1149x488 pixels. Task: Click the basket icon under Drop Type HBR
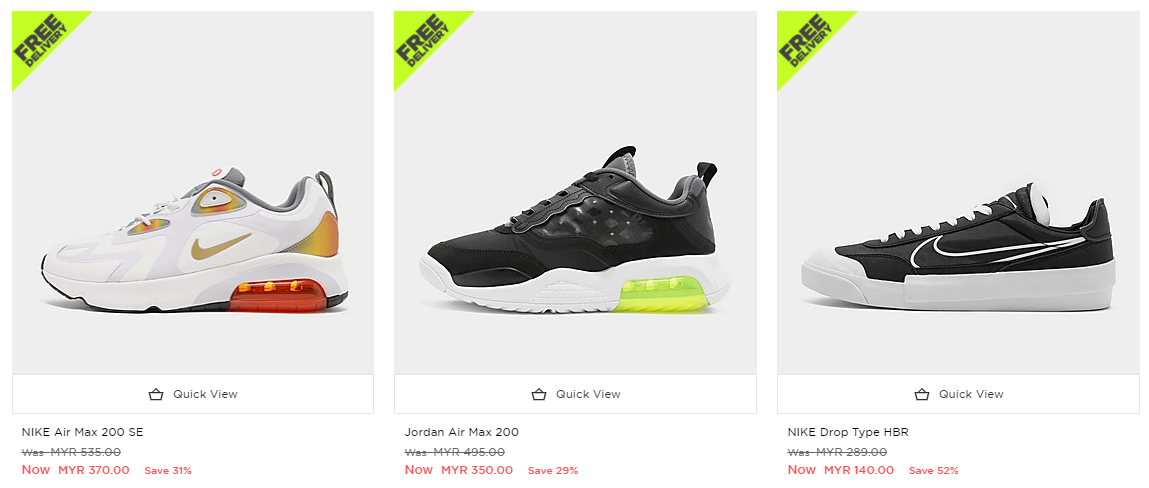coord(921,394)
